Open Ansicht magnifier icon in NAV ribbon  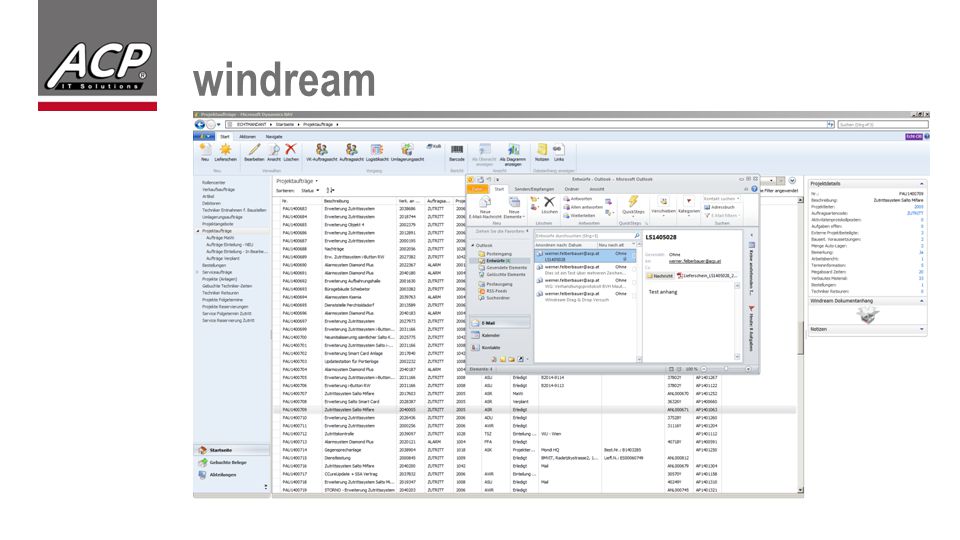274,149
